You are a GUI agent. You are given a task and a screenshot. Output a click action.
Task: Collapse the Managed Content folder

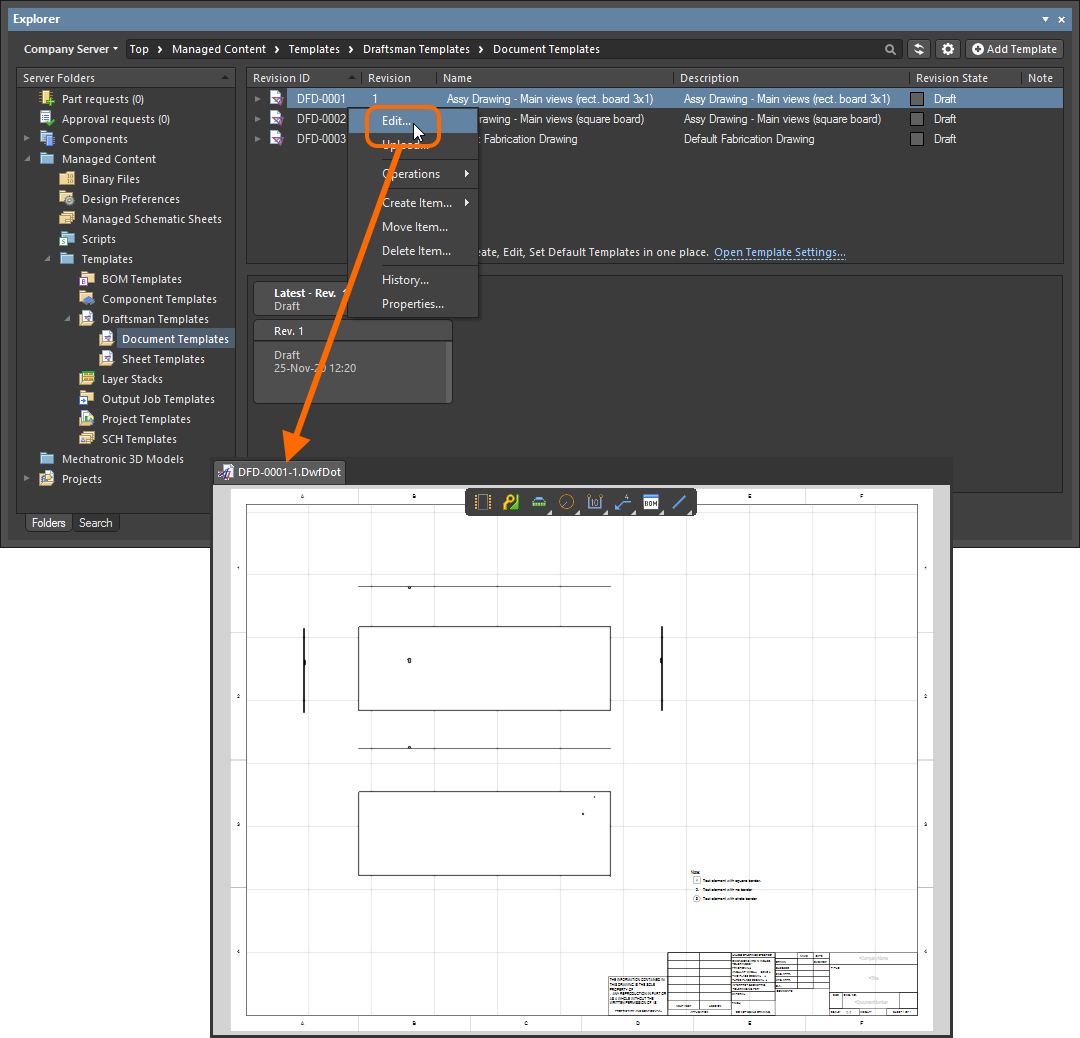[27, 159]
